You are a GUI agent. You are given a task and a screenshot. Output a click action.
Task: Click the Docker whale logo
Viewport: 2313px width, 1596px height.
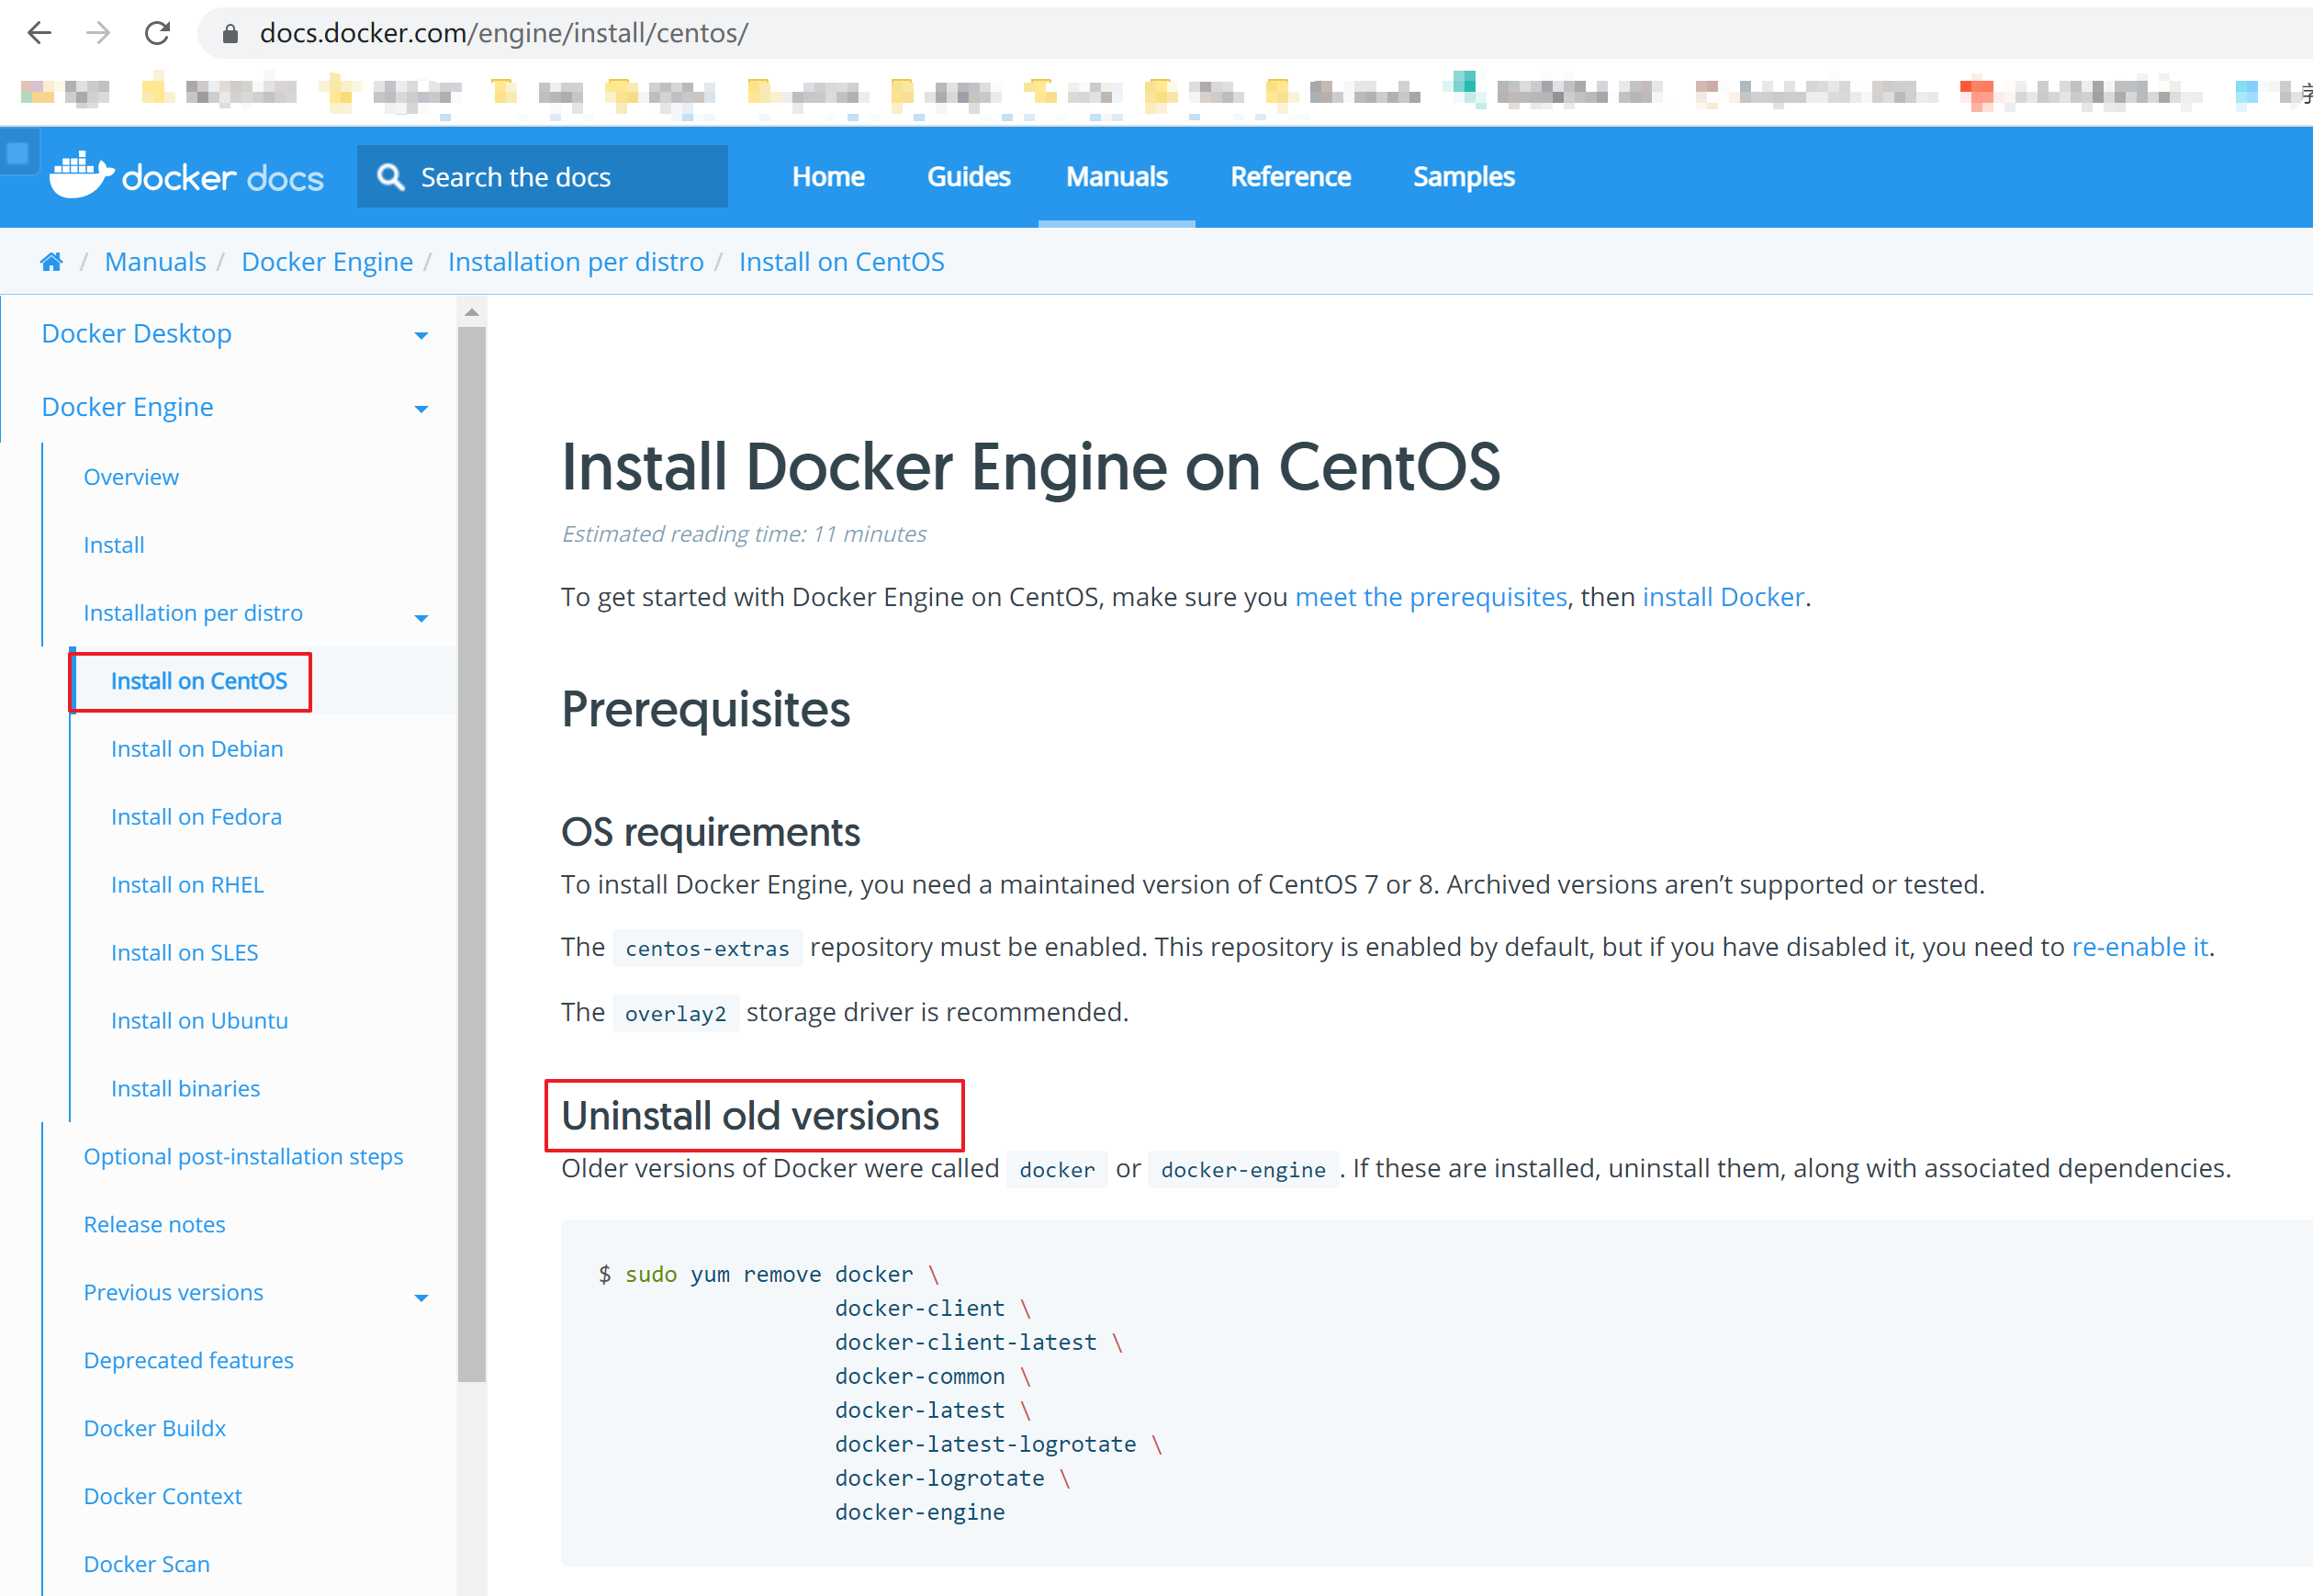81,175
